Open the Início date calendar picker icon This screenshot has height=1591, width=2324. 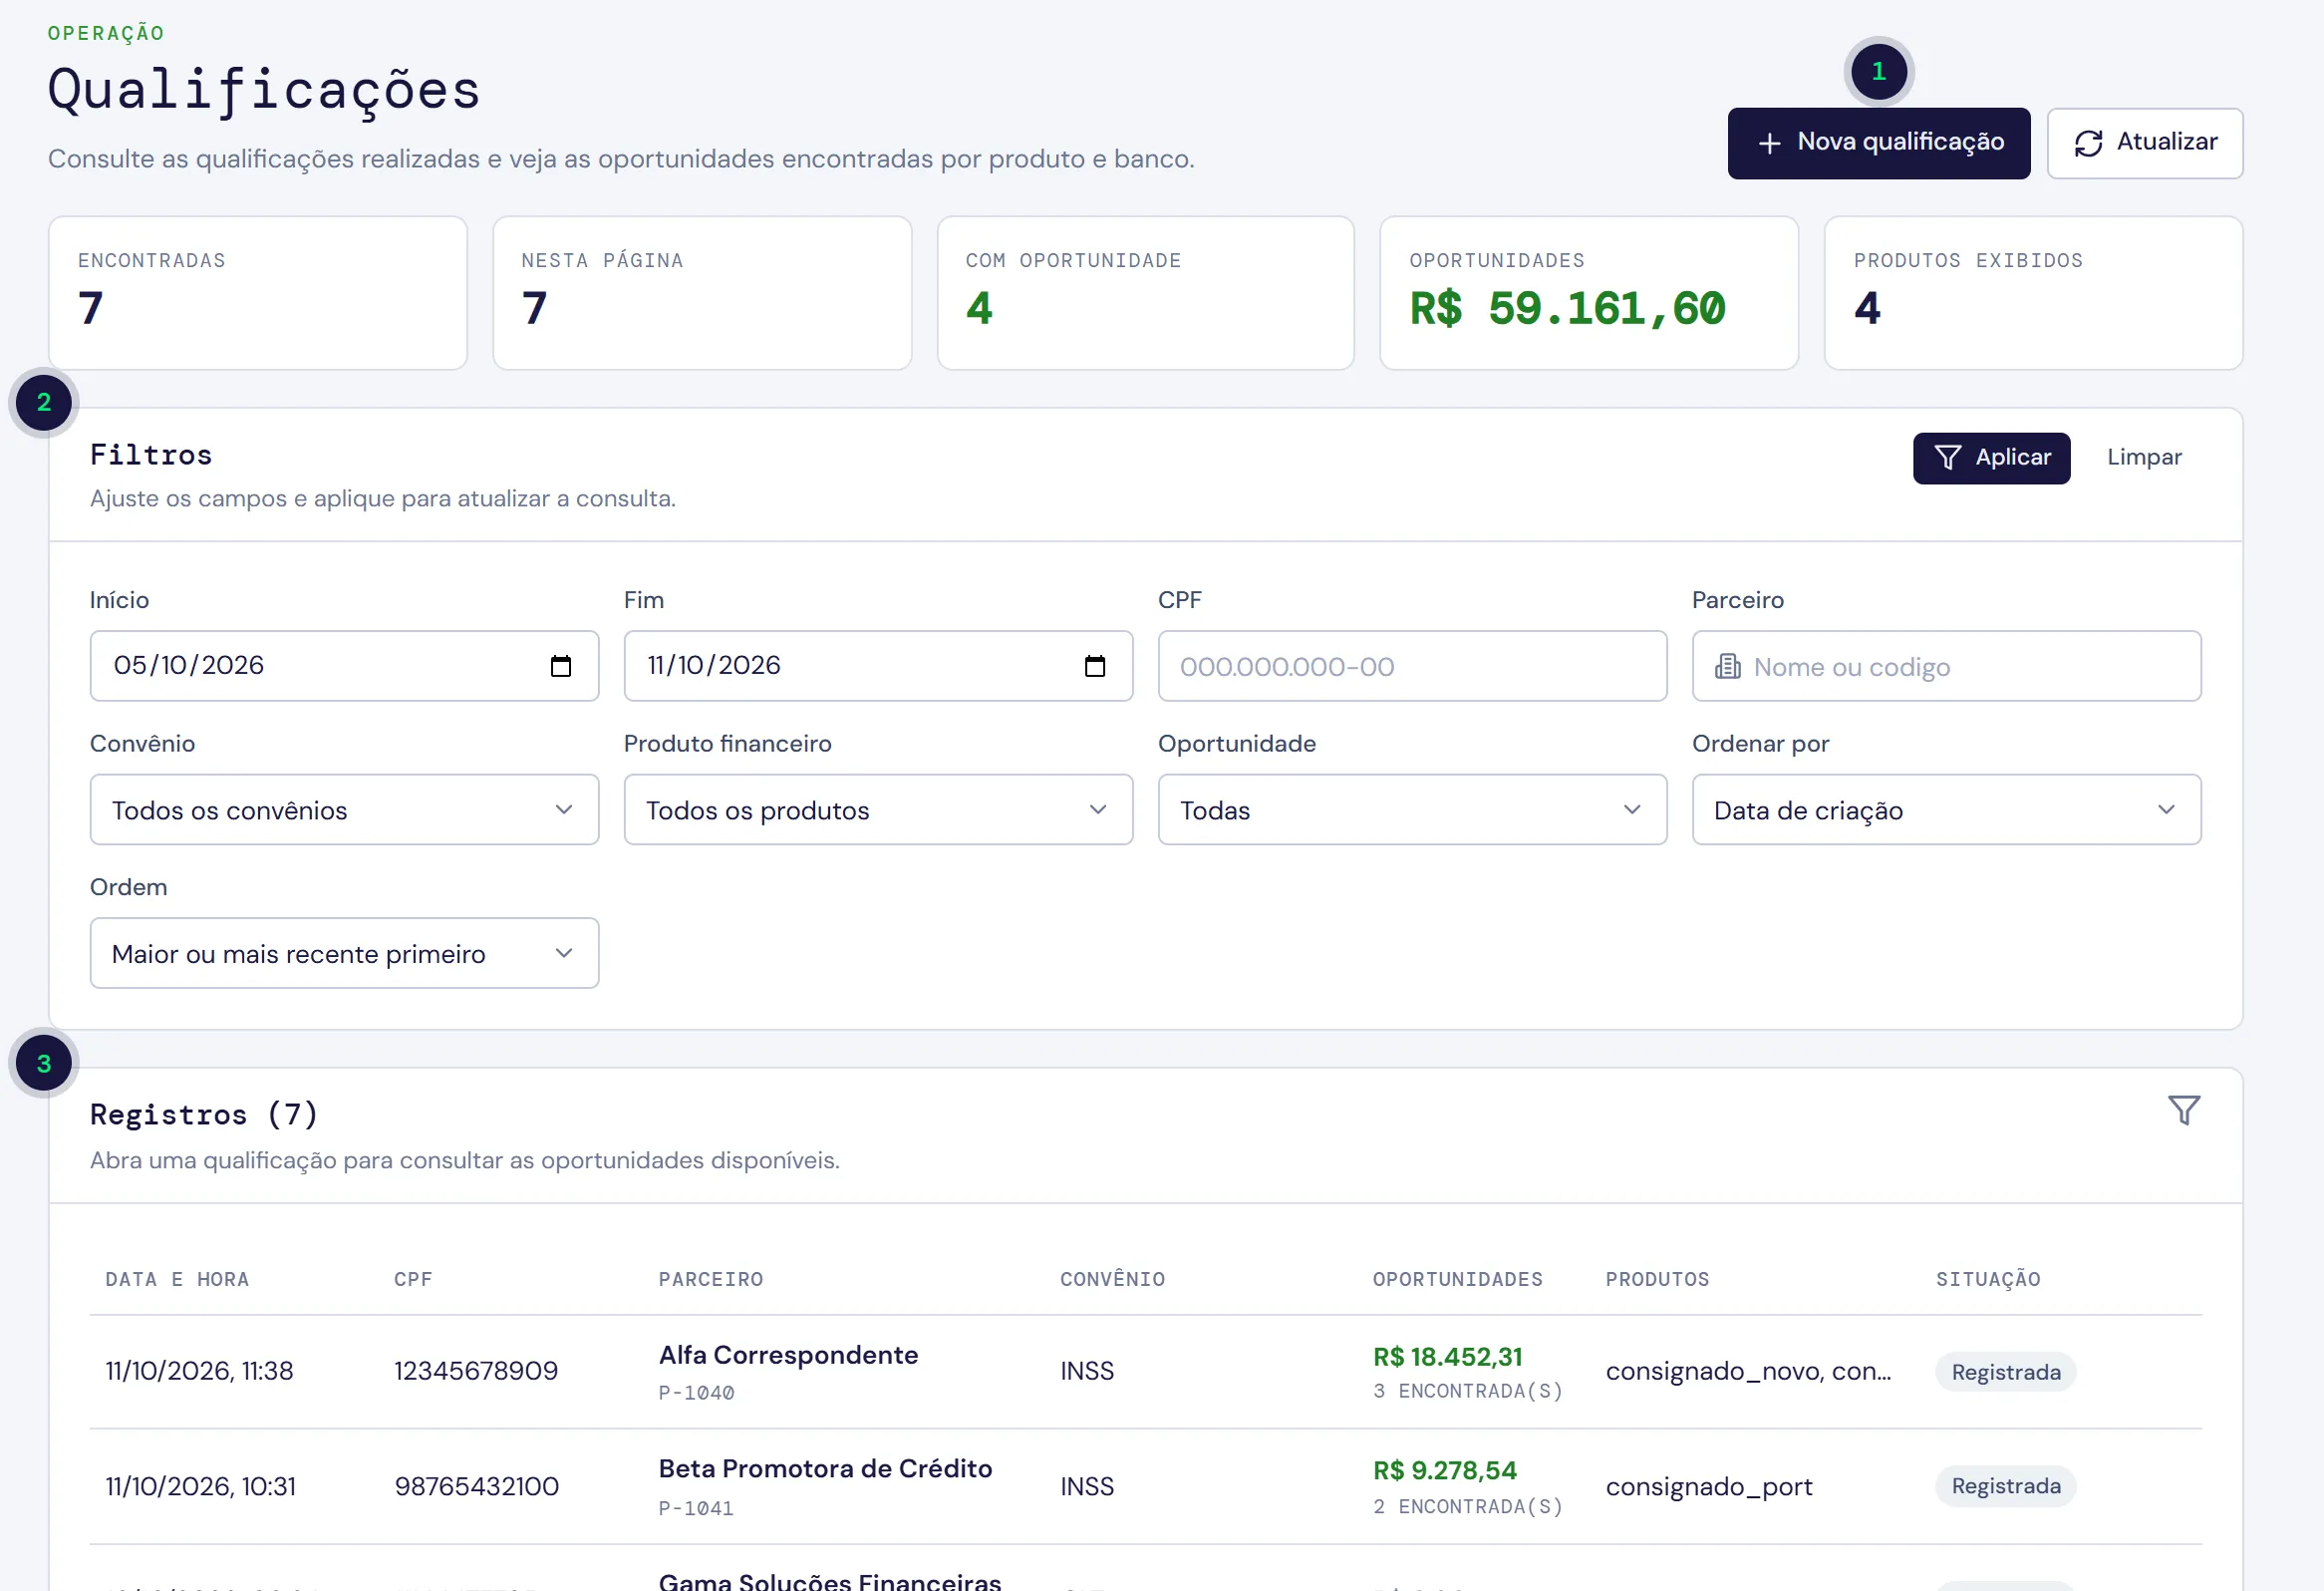click(561, 666)
